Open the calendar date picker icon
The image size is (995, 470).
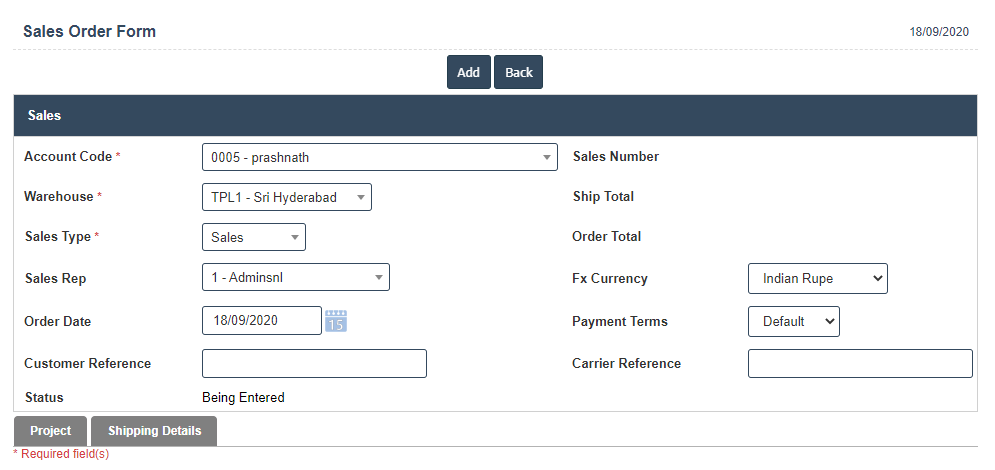tap(336, 321)
